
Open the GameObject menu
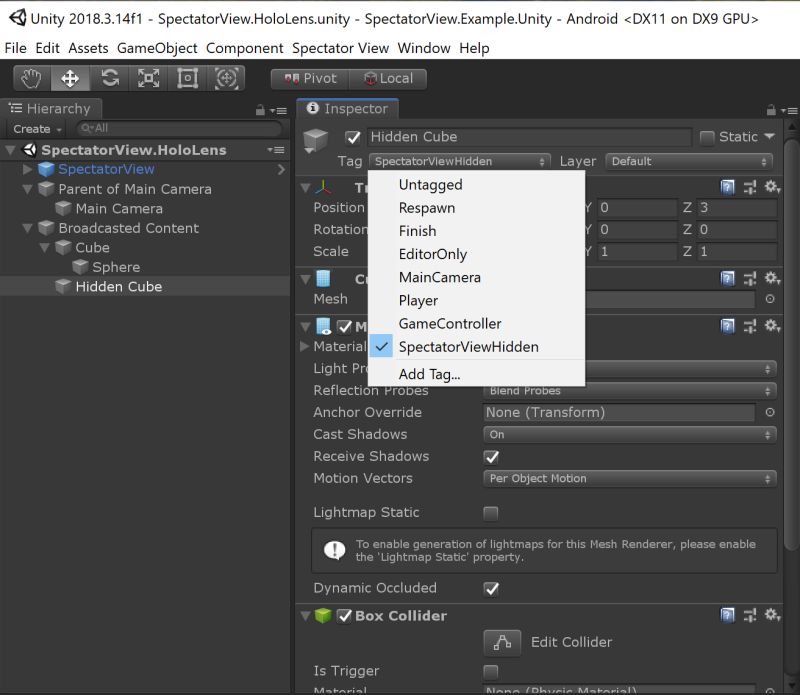pyautogui.click(x=157, y=48)
